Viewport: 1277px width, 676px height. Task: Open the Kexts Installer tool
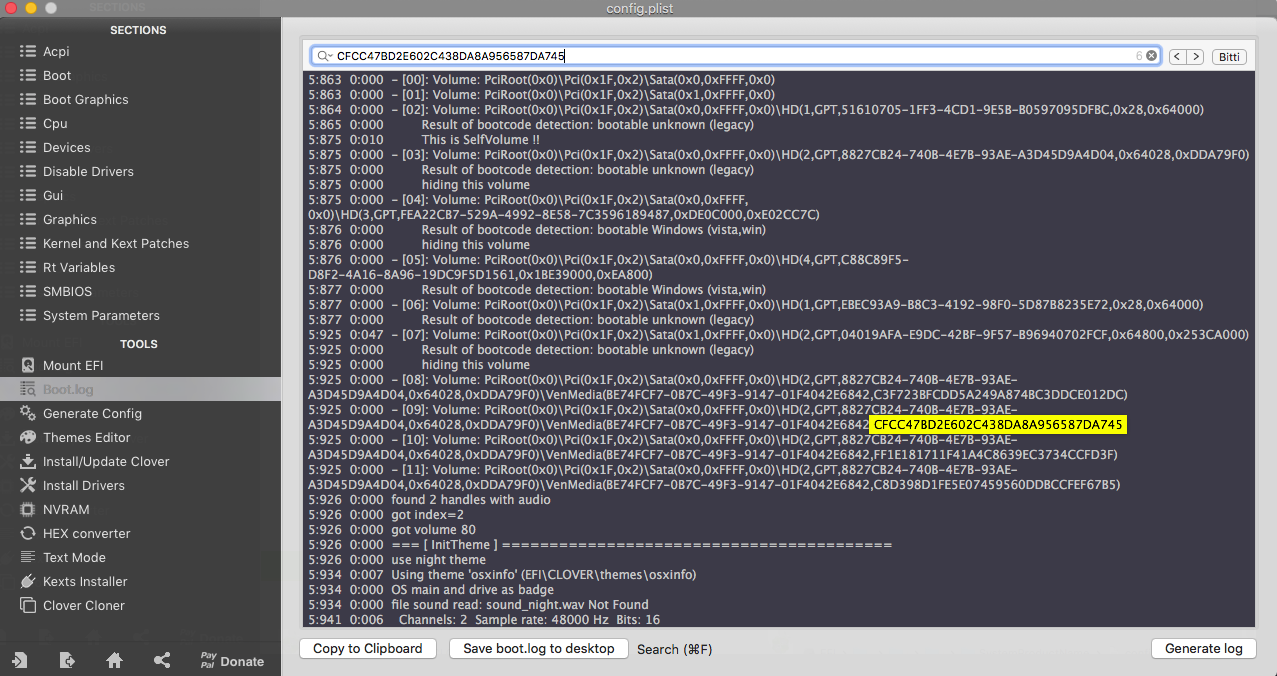coord(85,581)
